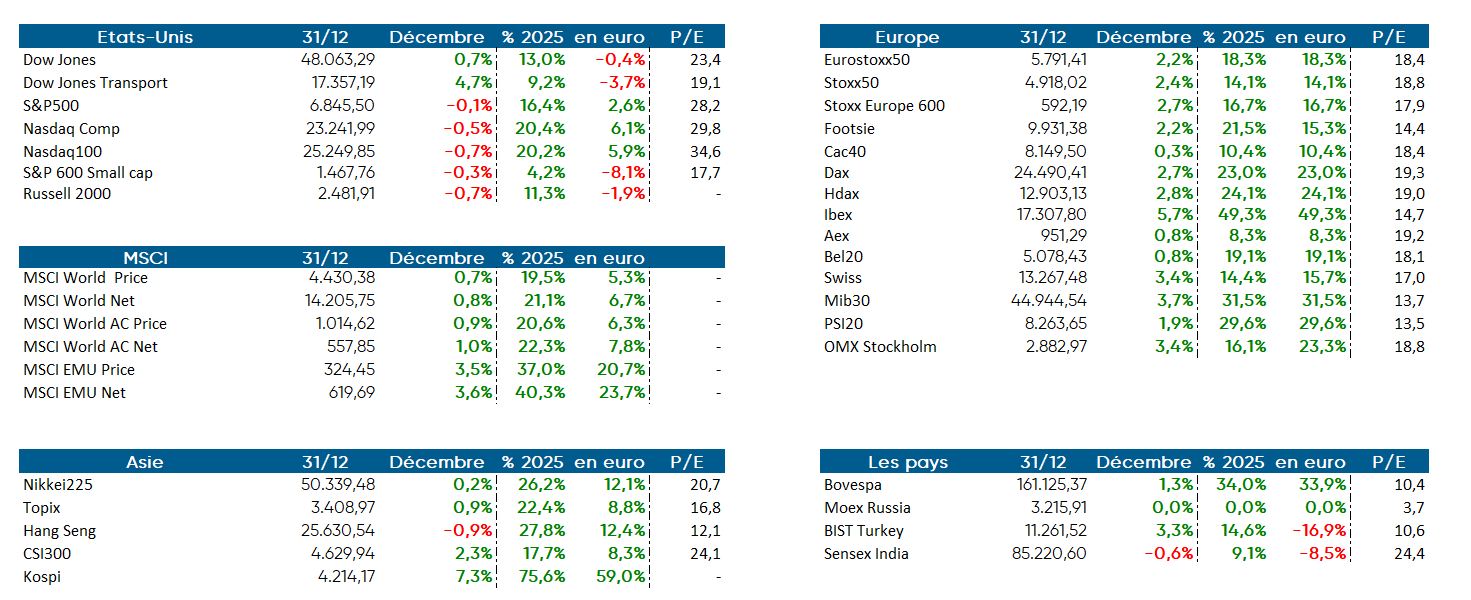Select the Dow Jones Transport row label

pos(95,83)
